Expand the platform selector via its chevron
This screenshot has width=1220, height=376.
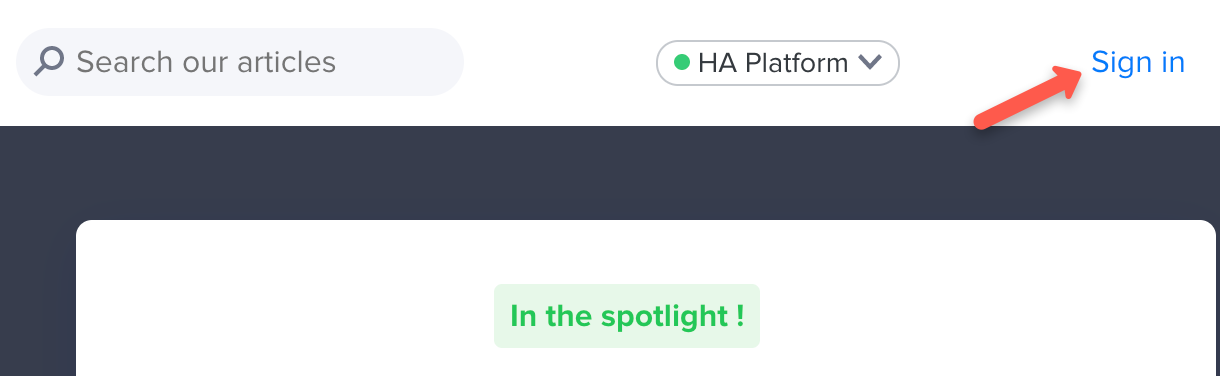click(x=869, y=63)
